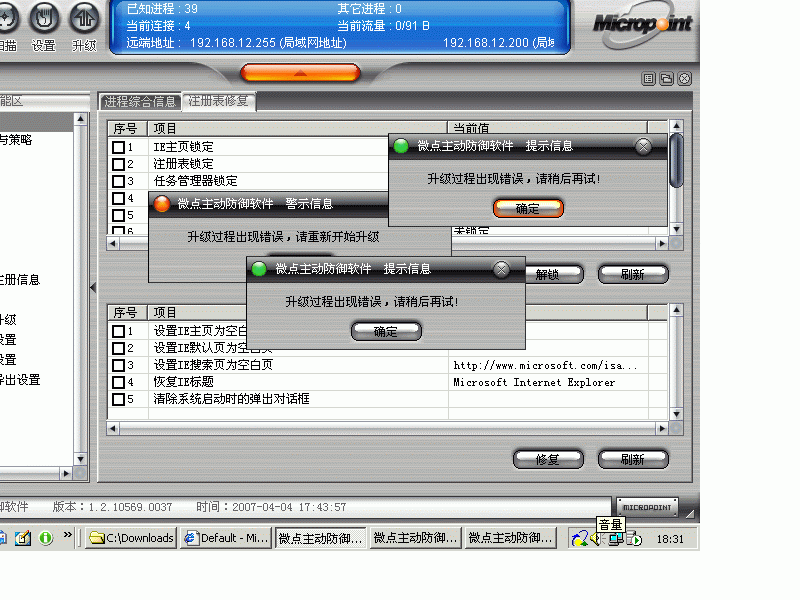Collapse the top panel with the orange arrow button
800x600 pixels.
pos(300,73)
